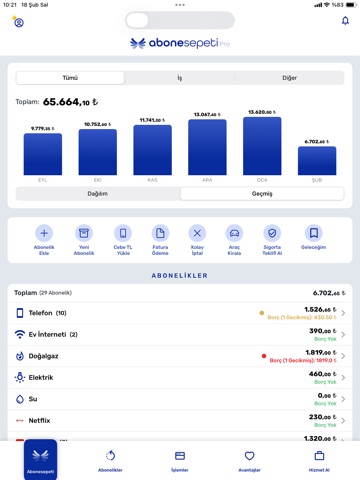360x480 pixels.
Task: Click the Telefon phone icon
Action: 20,313
